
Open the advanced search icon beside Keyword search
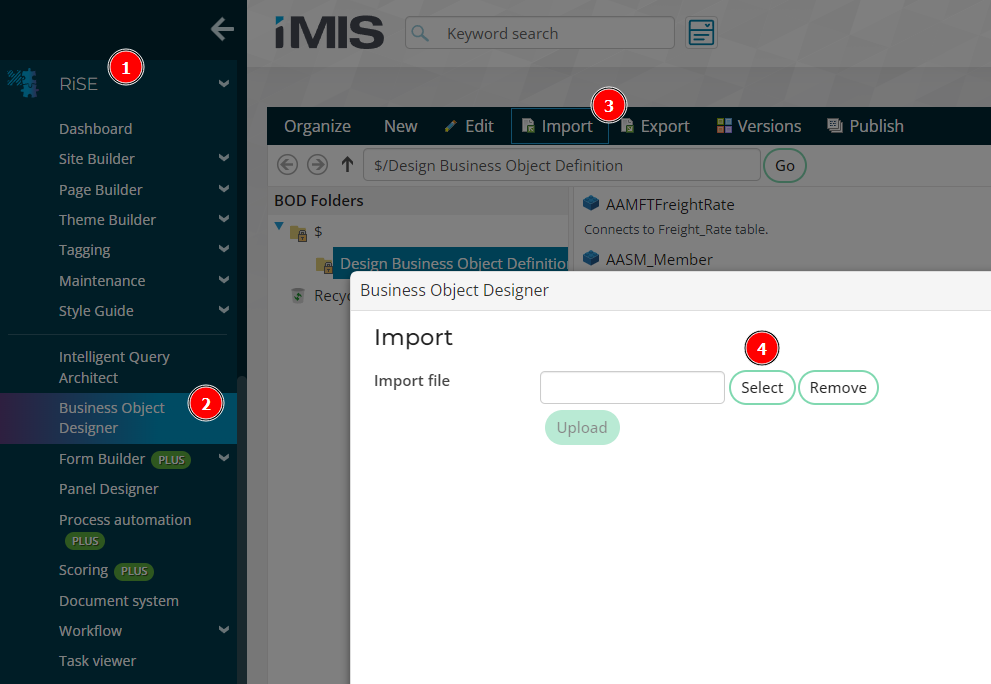[x=701, y=33]
